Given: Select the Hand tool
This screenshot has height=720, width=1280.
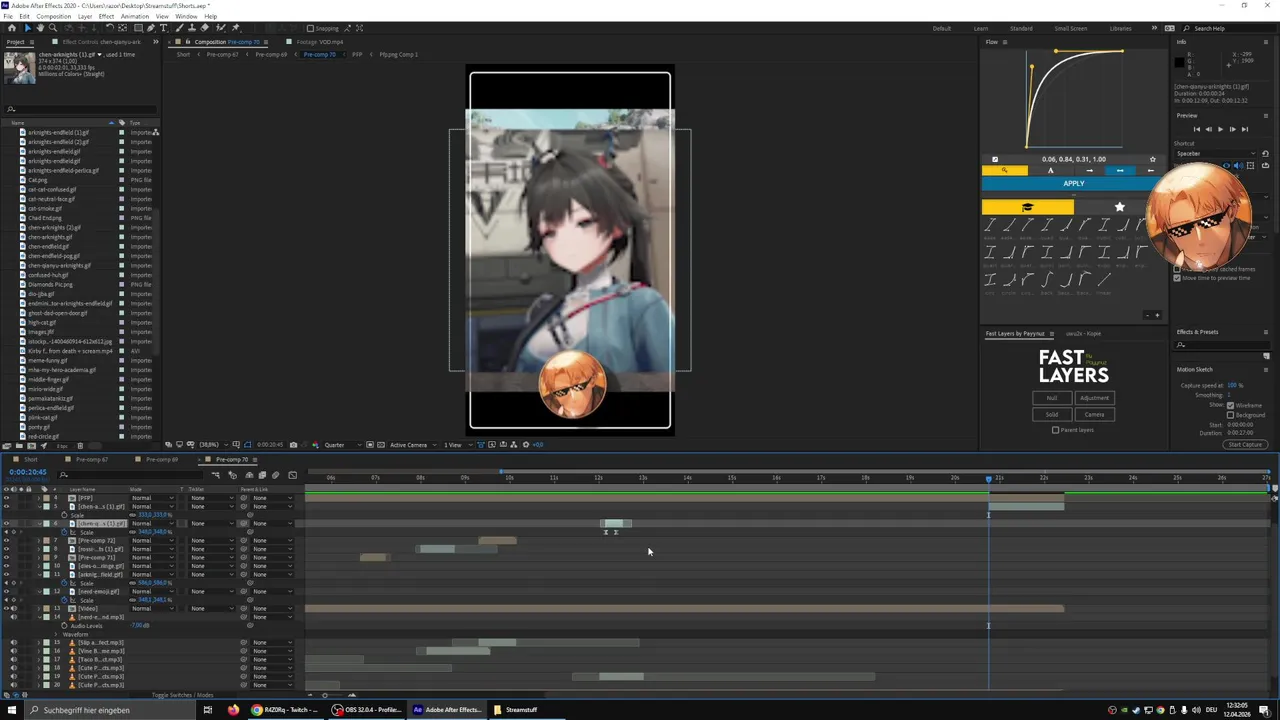Looking at the screenshot, I should 40,28.
